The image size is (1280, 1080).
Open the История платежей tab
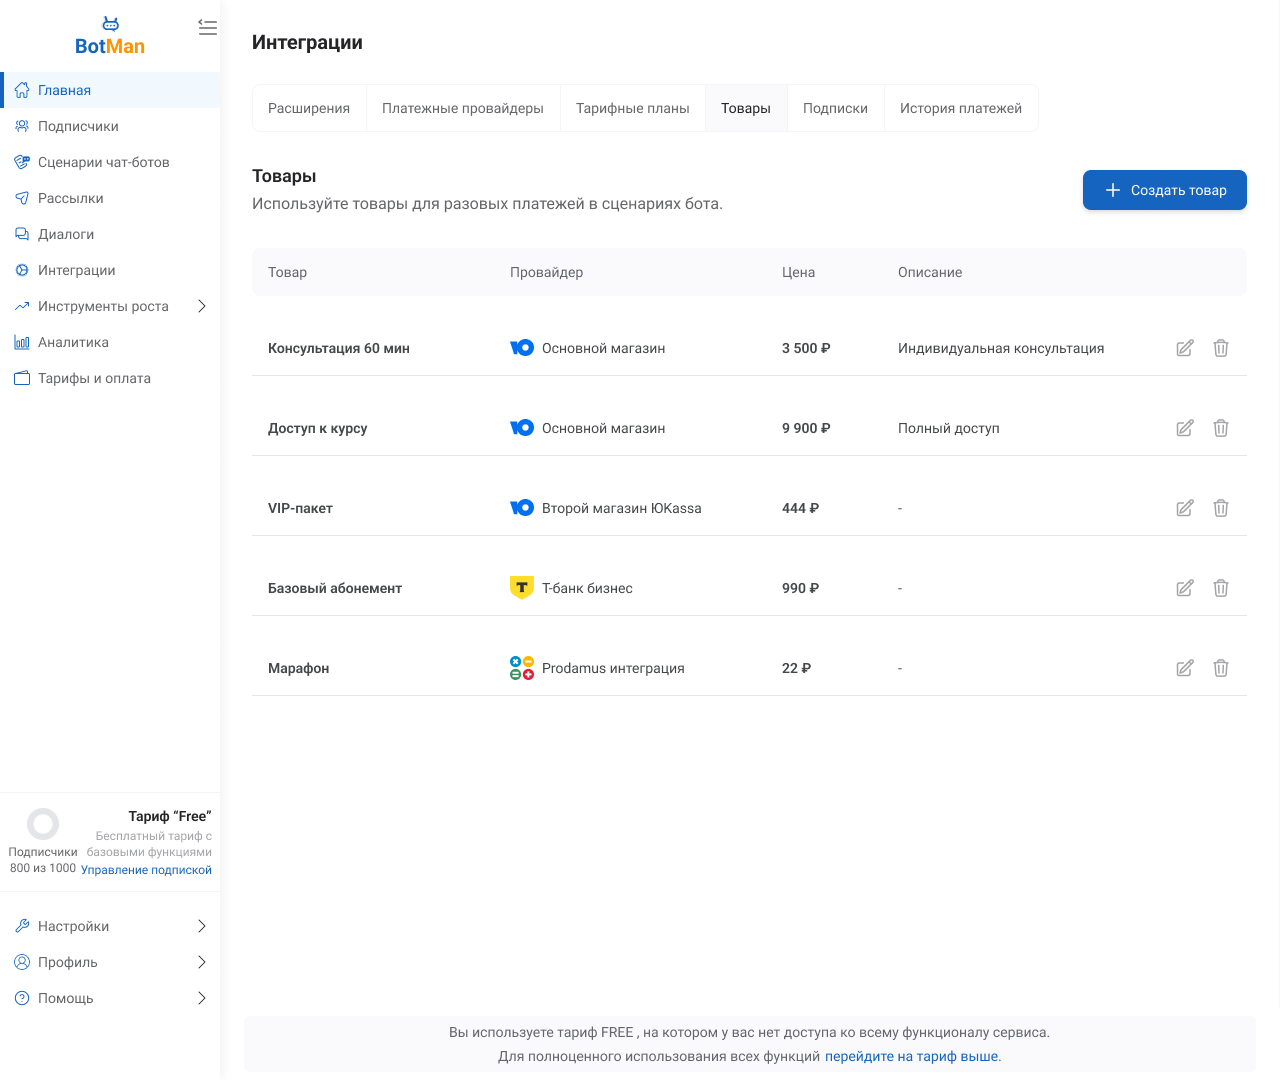(960, 108)
